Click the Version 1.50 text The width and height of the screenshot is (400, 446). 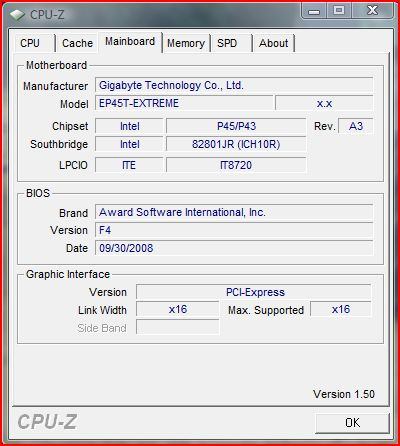coord(344,394)
